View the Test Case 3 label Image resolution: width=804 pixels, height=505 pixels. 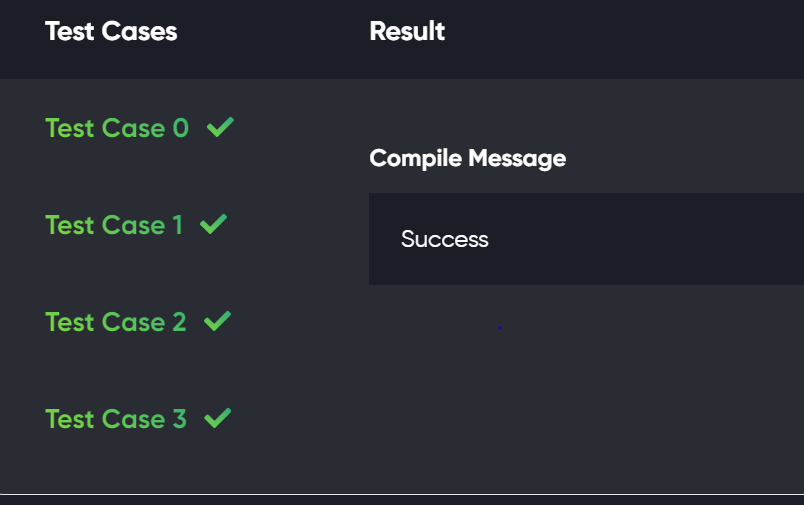click(115, 419)
